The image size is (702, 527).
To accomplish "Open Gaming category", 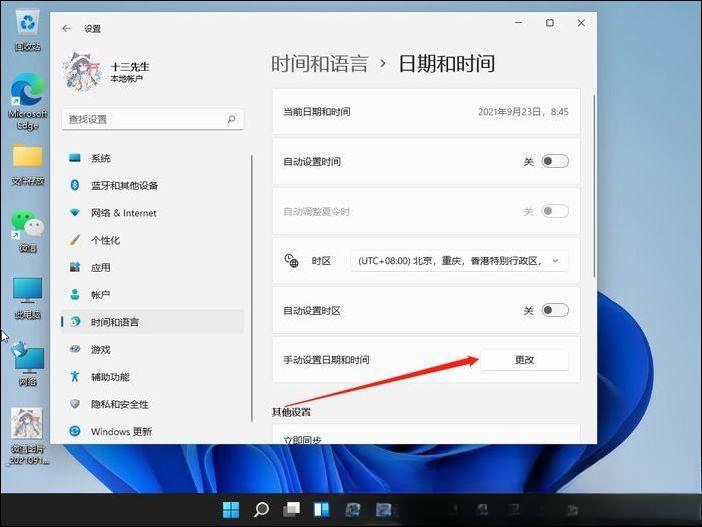I will click(x=153, y=349).
